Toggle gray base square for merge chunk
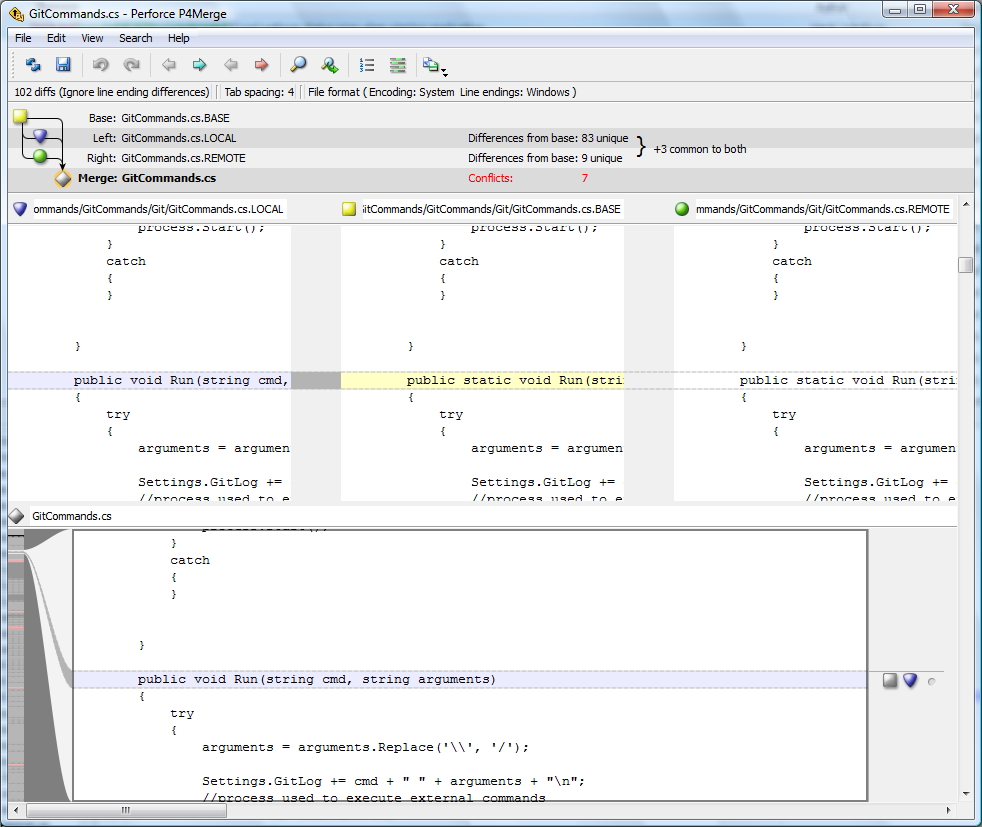 890,680
